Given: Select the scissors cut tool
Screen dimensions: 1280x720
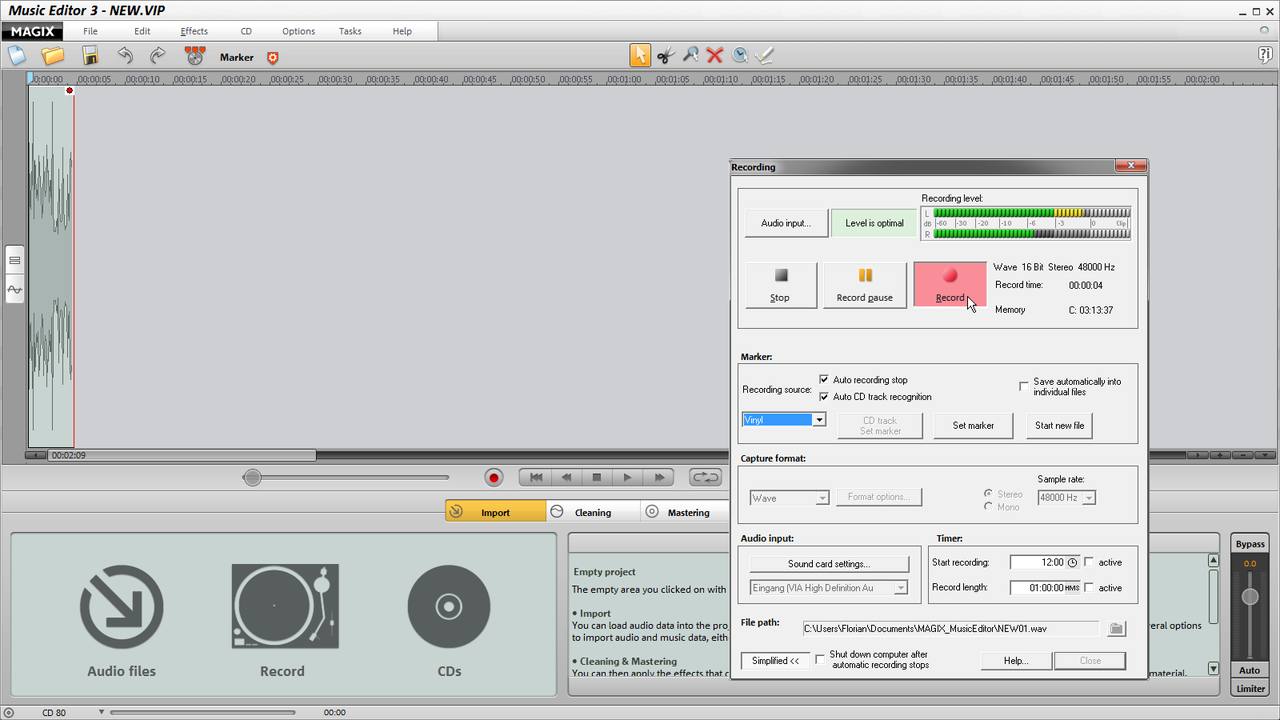Looking at the screenshot, I should [665, 56].
